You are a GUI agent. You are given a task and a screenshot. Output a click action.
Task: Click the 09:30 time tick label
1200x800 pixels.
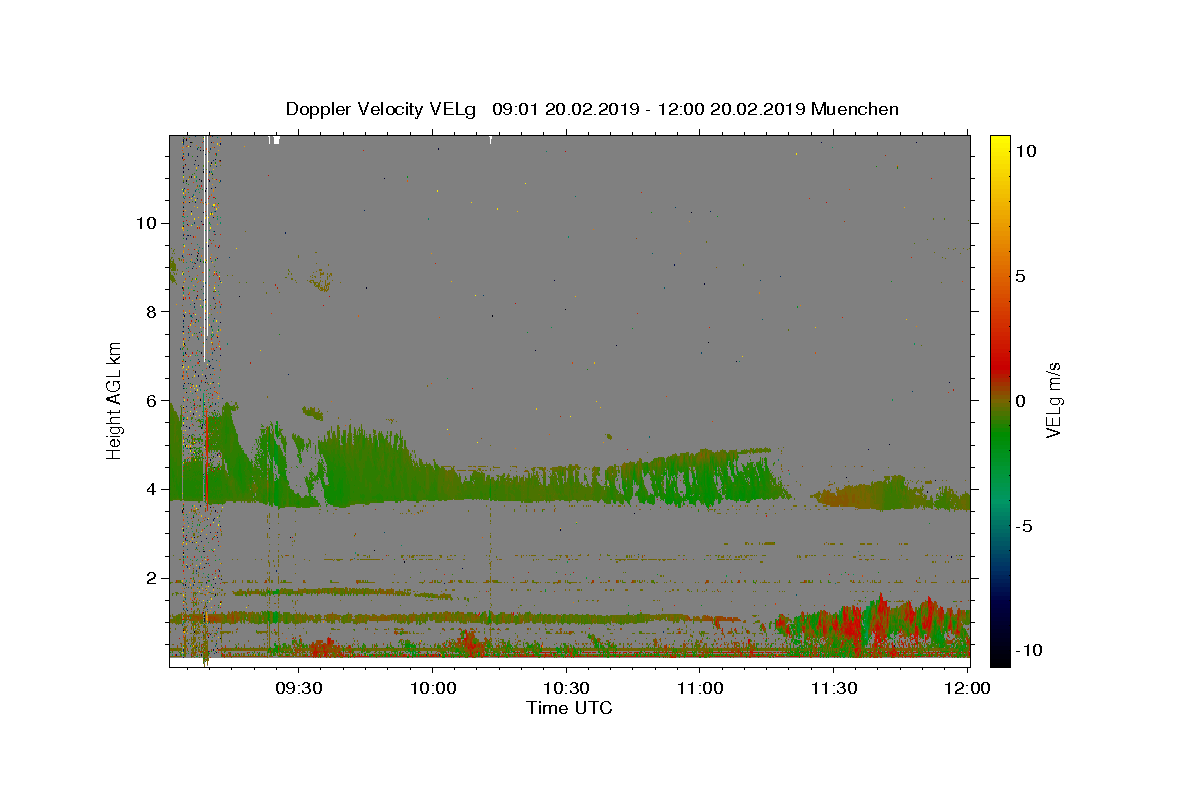coord(299,688)
